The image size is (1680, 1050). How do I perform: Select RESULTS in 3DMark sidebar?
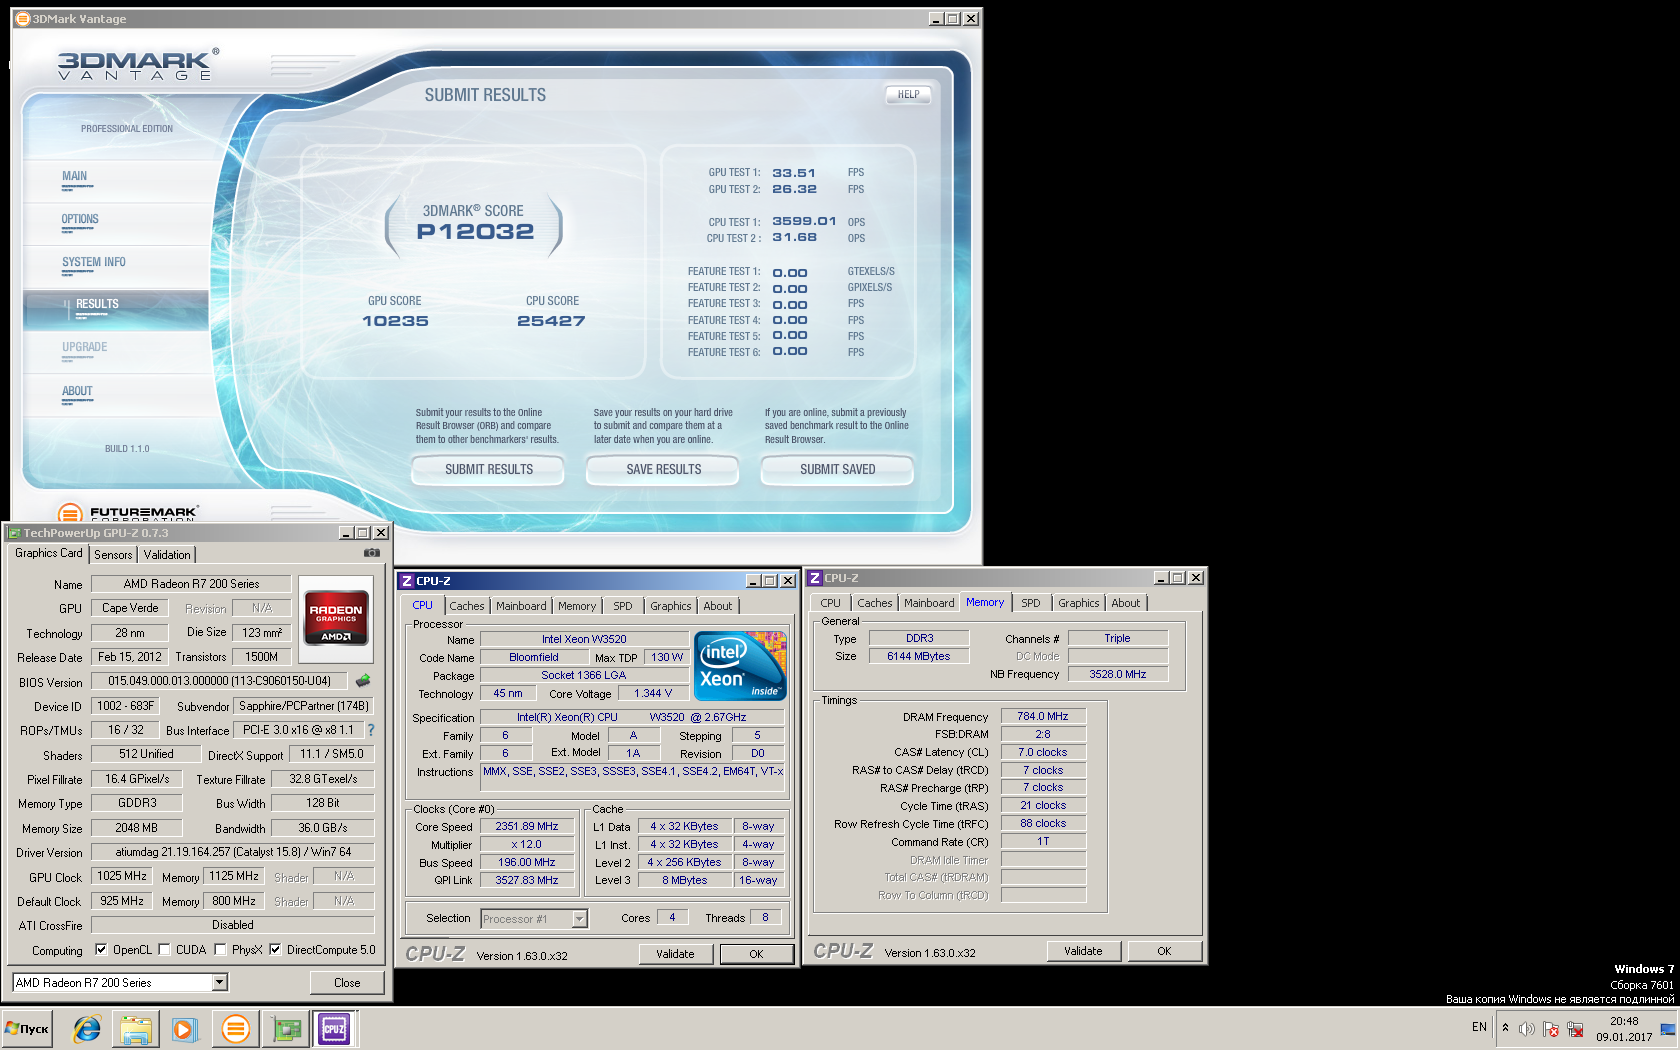point(97,304)
